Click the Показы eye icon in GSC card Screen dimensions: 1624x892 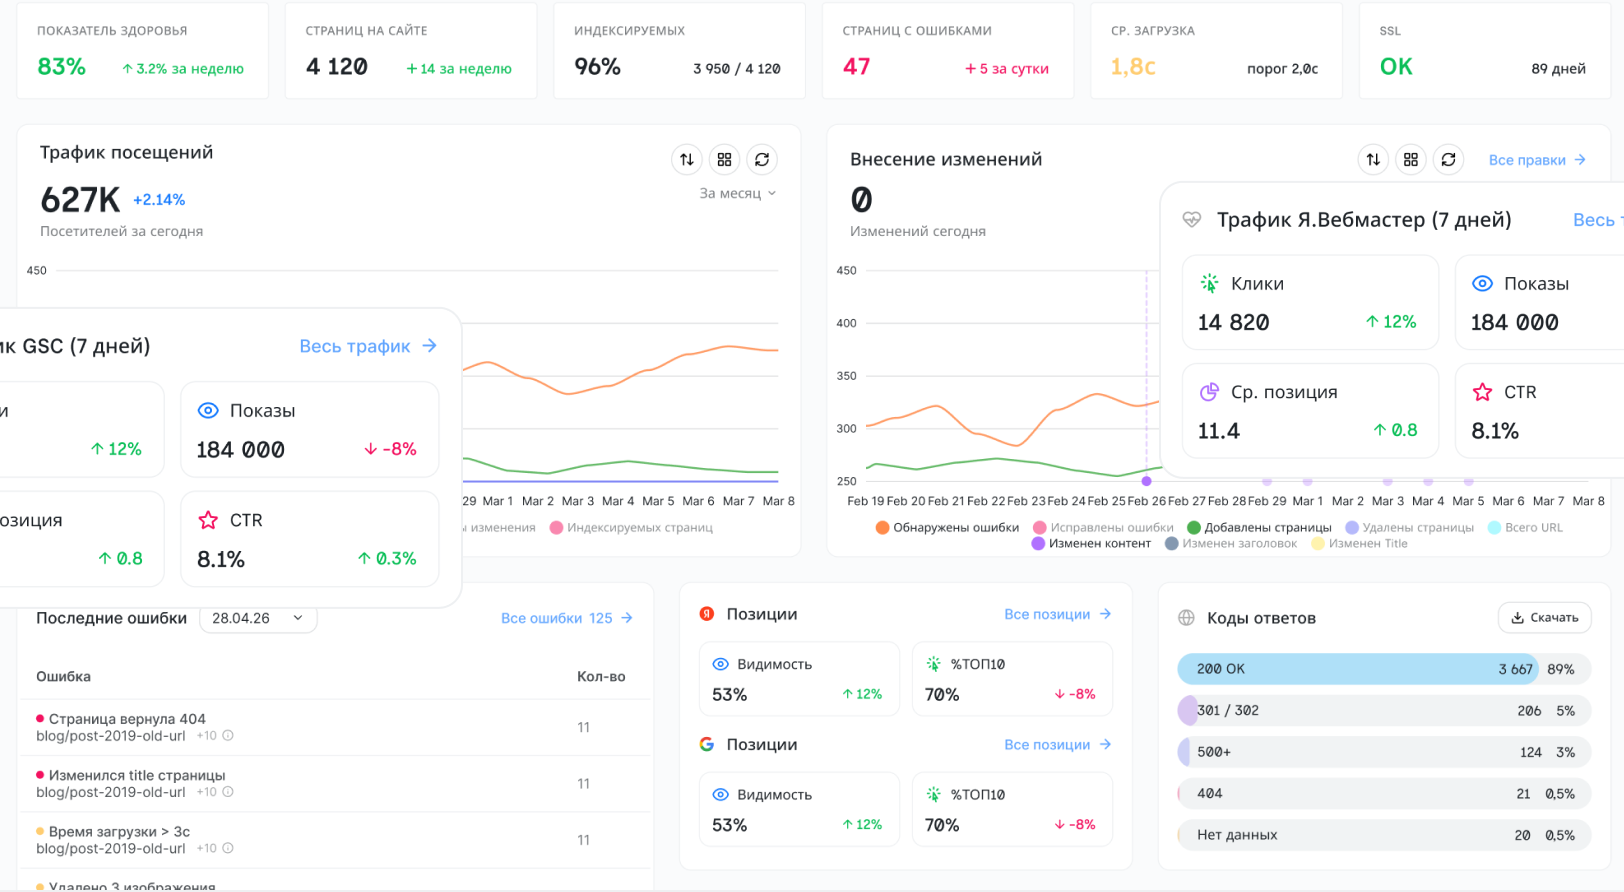[208, 410]
